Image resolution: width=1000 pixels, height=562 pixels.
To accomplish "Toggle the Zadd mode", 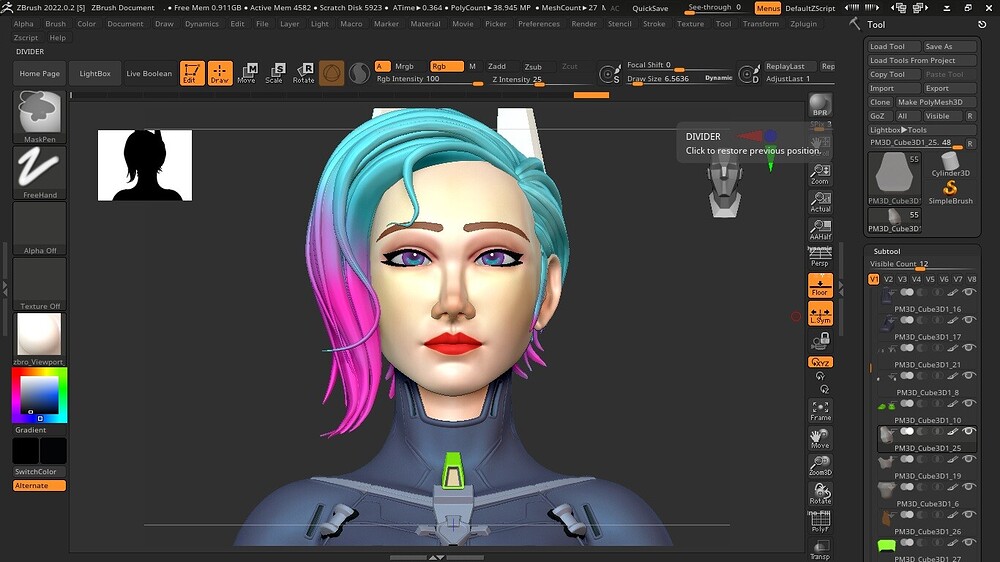I will coord(497,66).
